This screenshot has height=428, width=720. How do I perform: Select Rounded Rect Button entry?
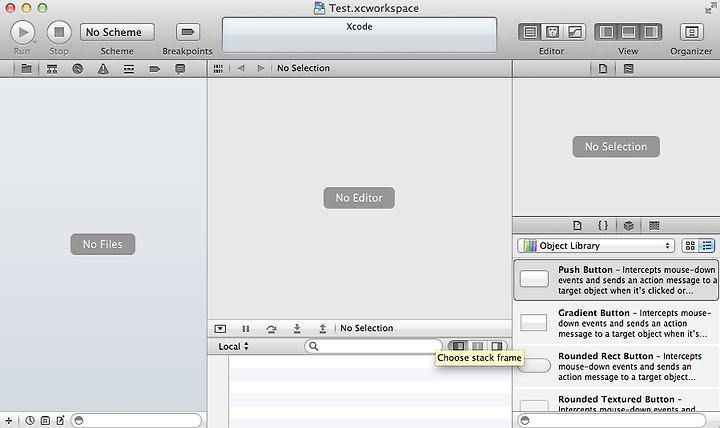point(616,366)
